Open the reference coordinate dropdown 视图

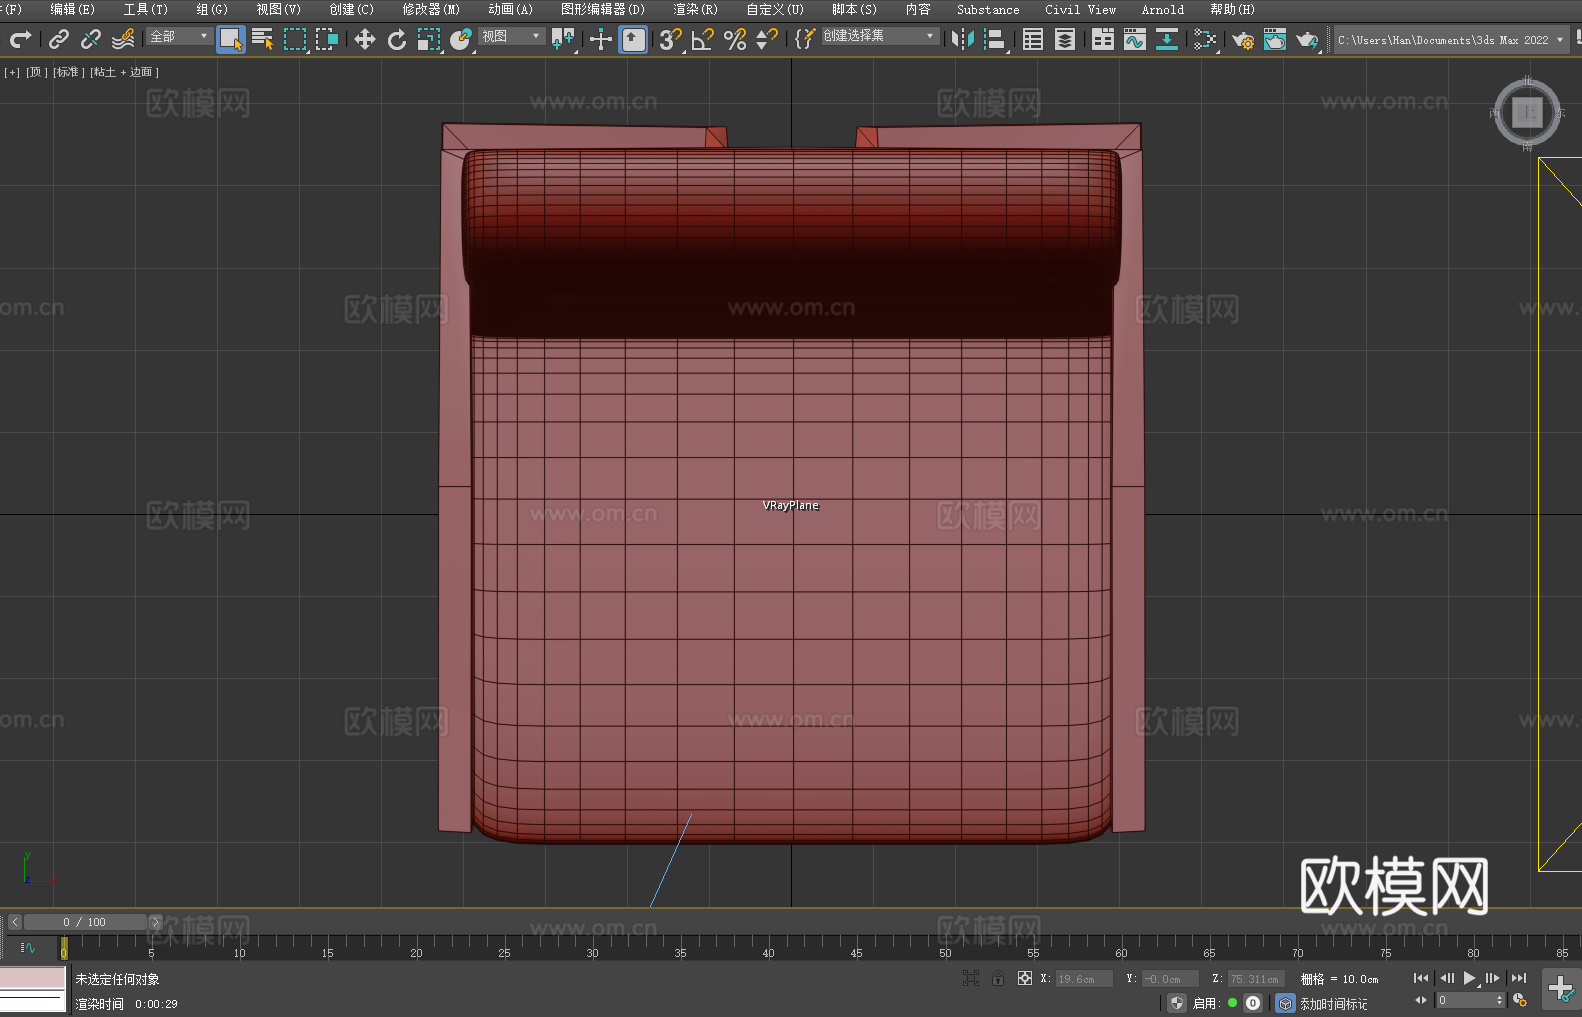point(511,36)
